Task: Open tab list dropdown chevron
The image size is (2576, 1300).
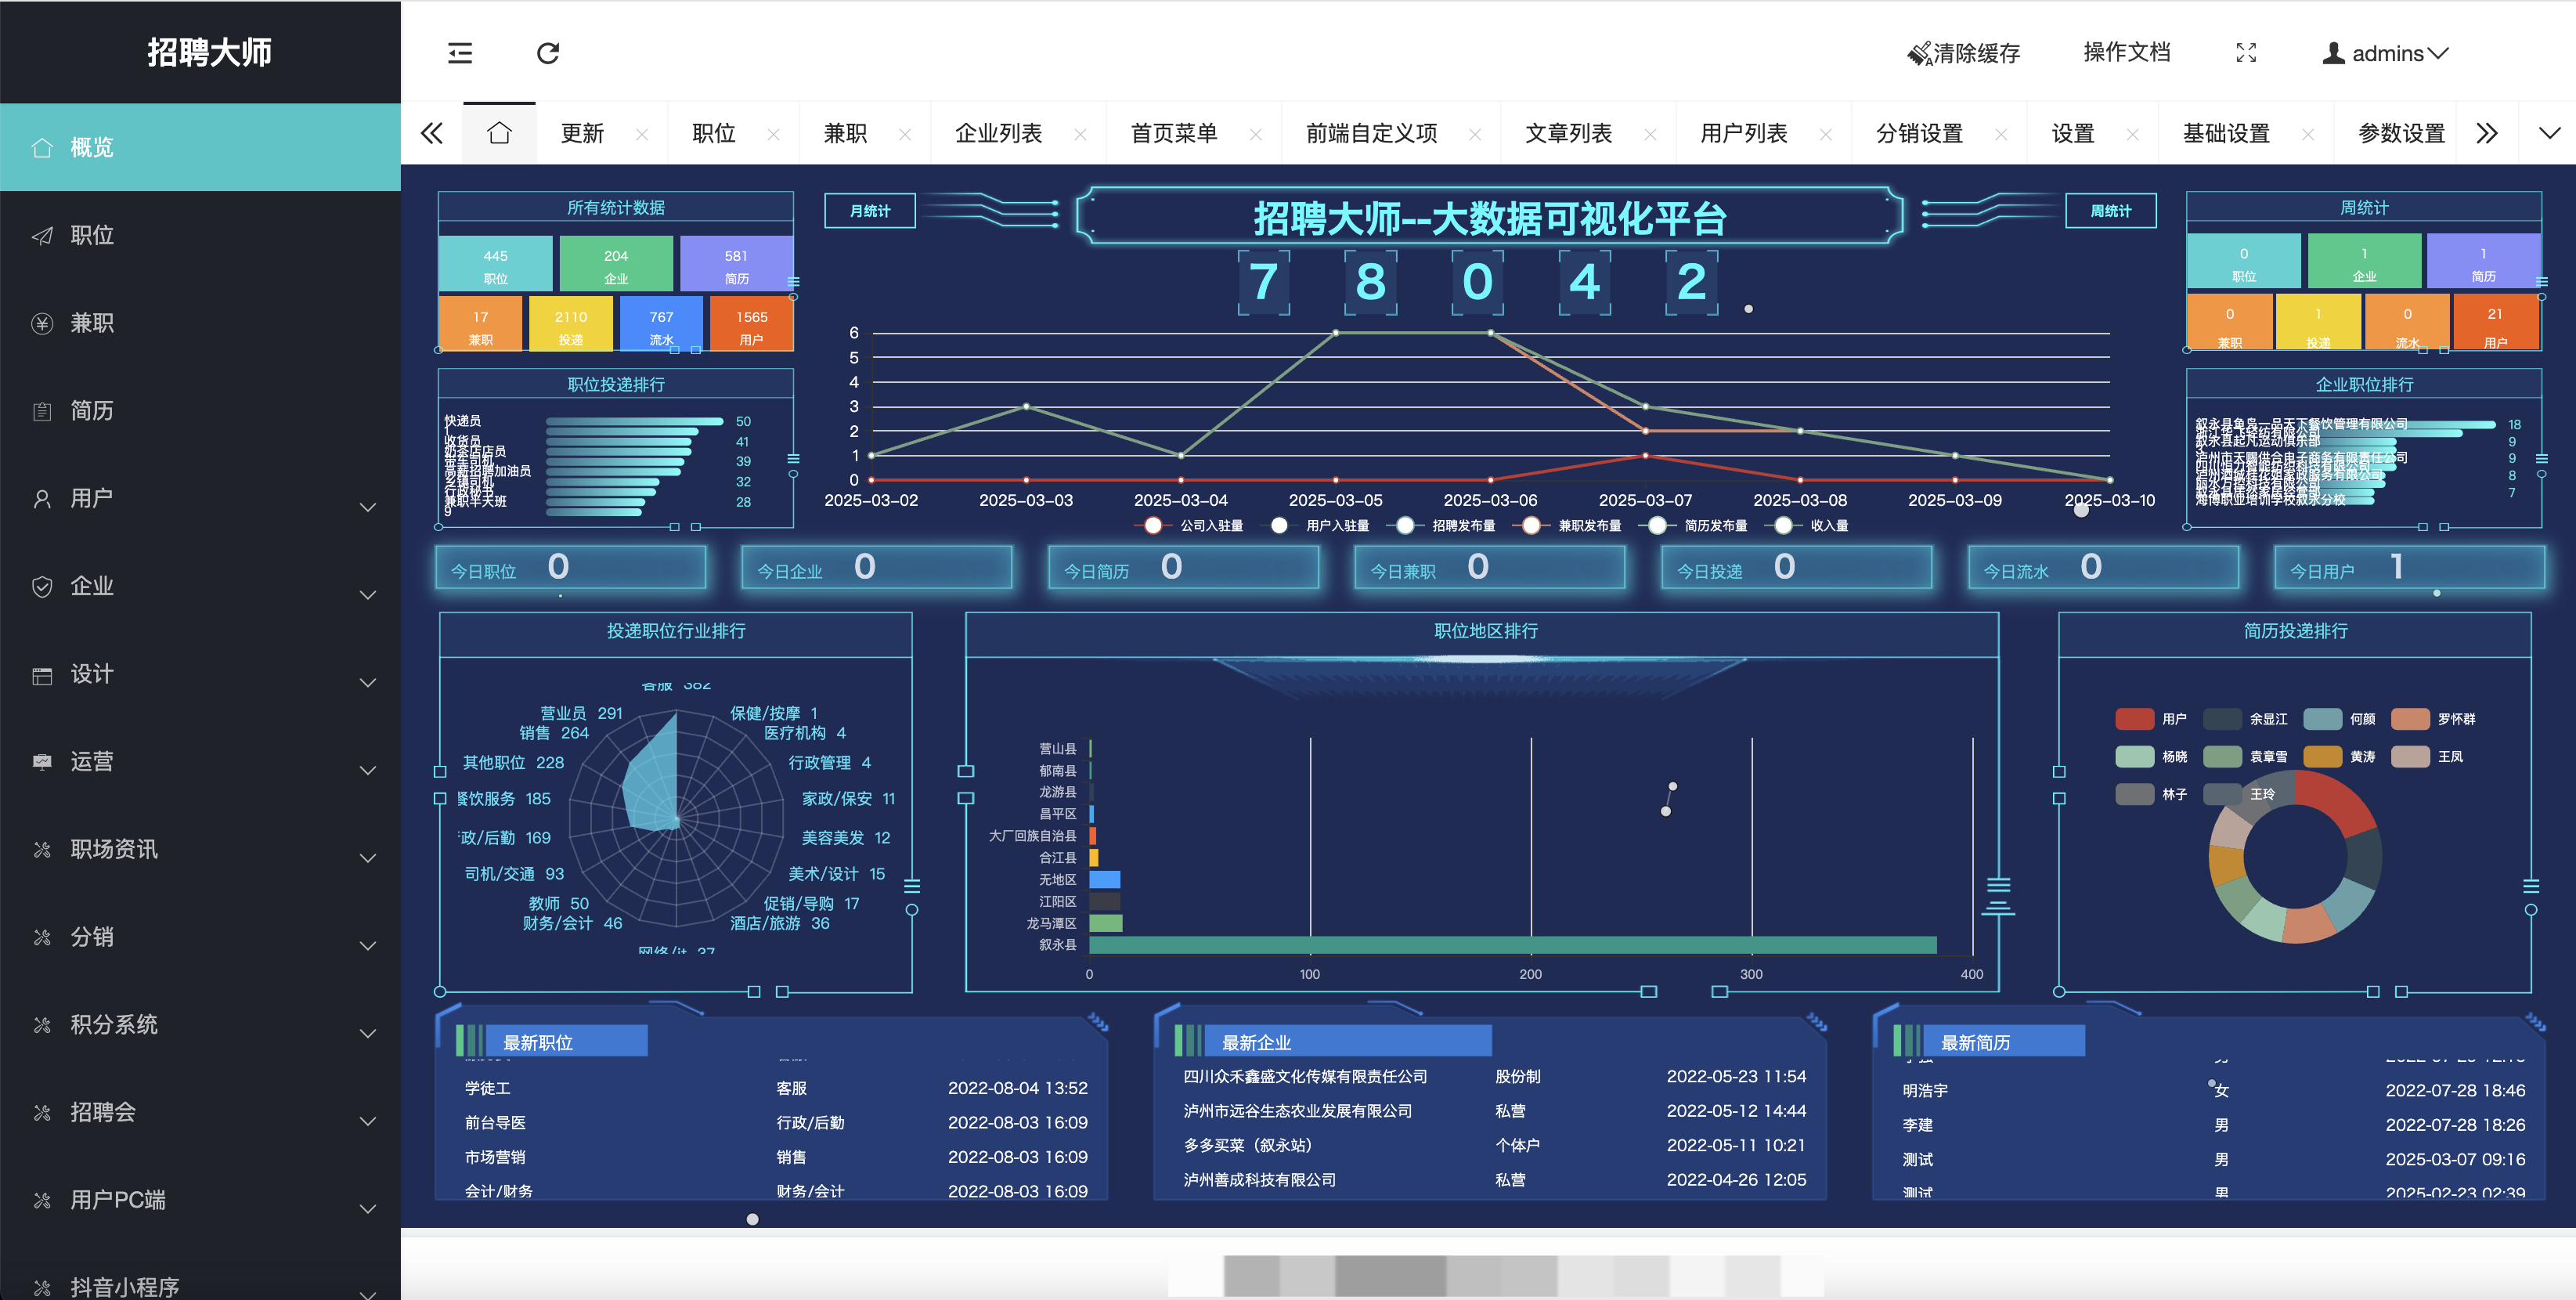Action: [2549, 133]
